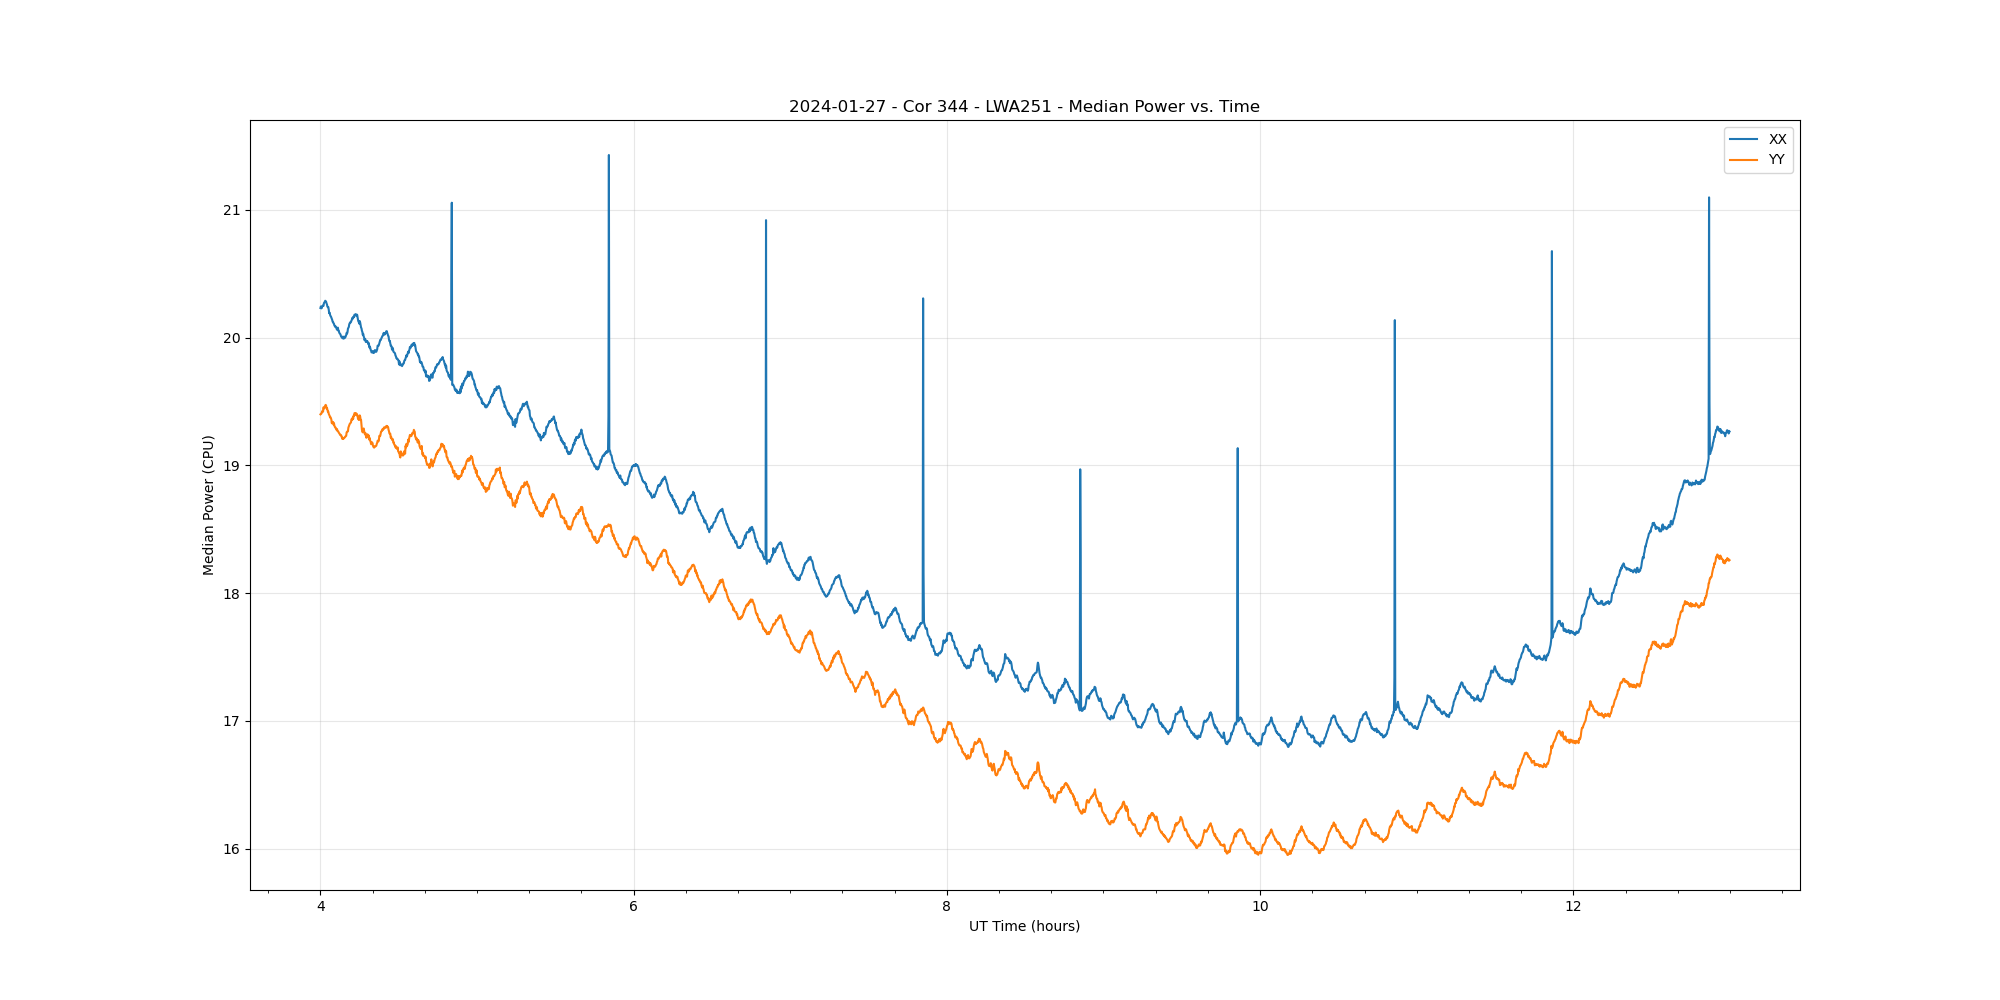Image resolution: width=2000 pixels, height=1000 pixels.
Task: Click the plot title mentioning LWA251
Action: coord(1024,107)
